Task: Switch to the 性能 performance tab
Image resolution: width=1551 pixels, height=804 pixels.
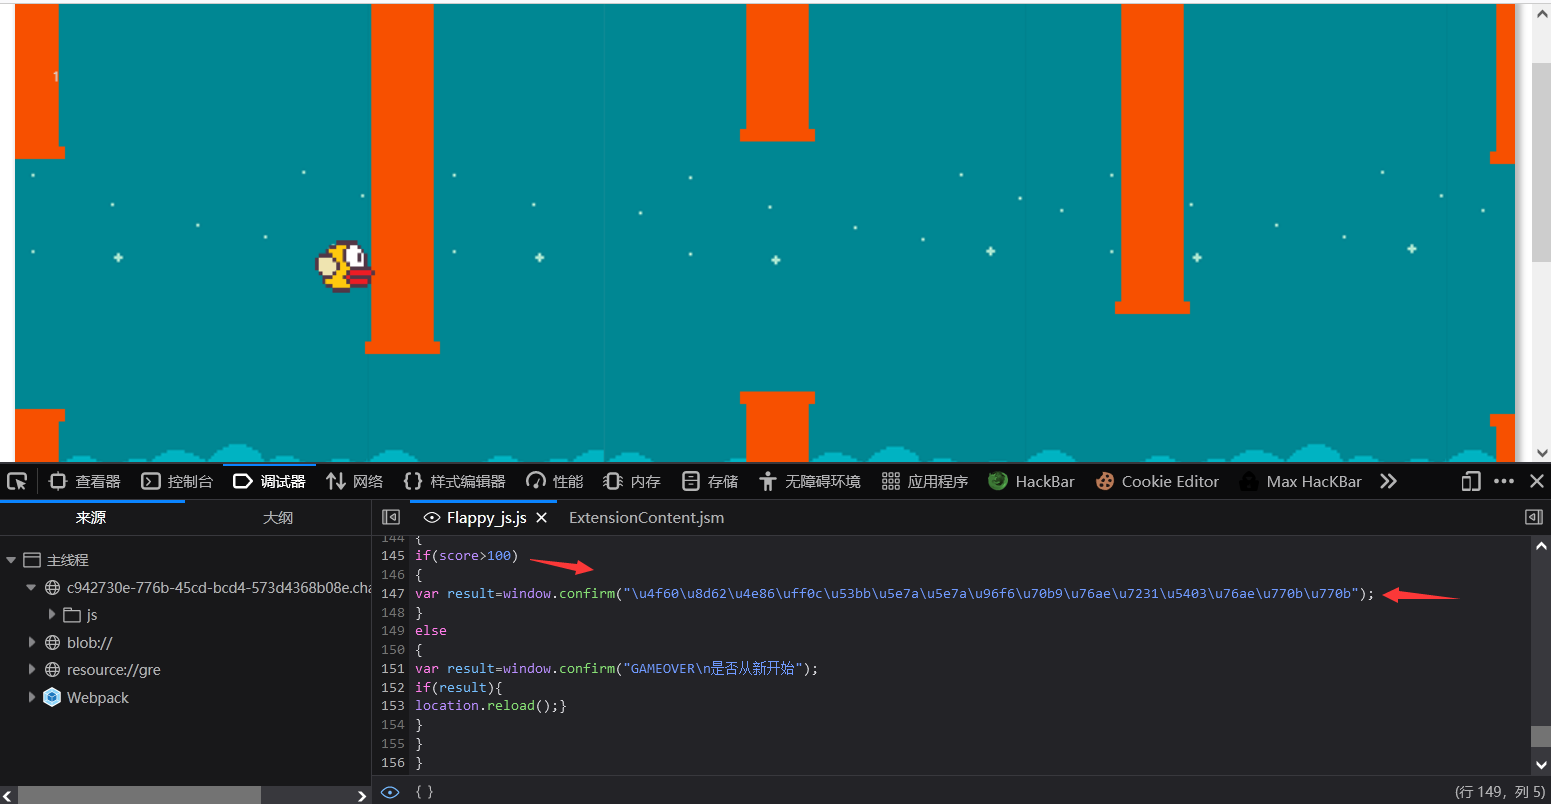Action: (x=555, y=481)
